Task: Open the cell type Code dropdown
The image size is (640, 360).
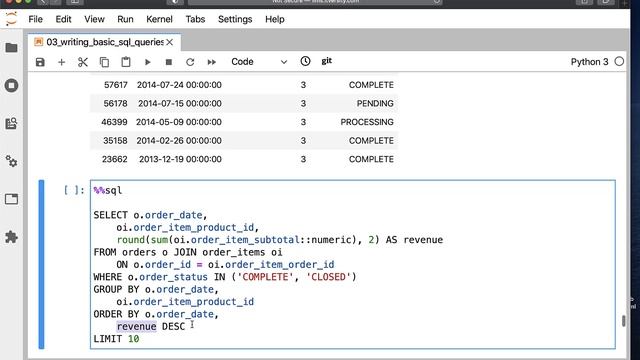Action: coord(259,62)
